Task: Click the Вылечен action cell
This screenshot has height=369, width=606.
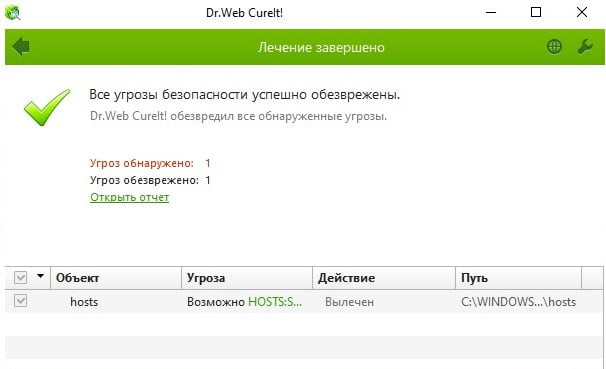Action: point(349,302)
